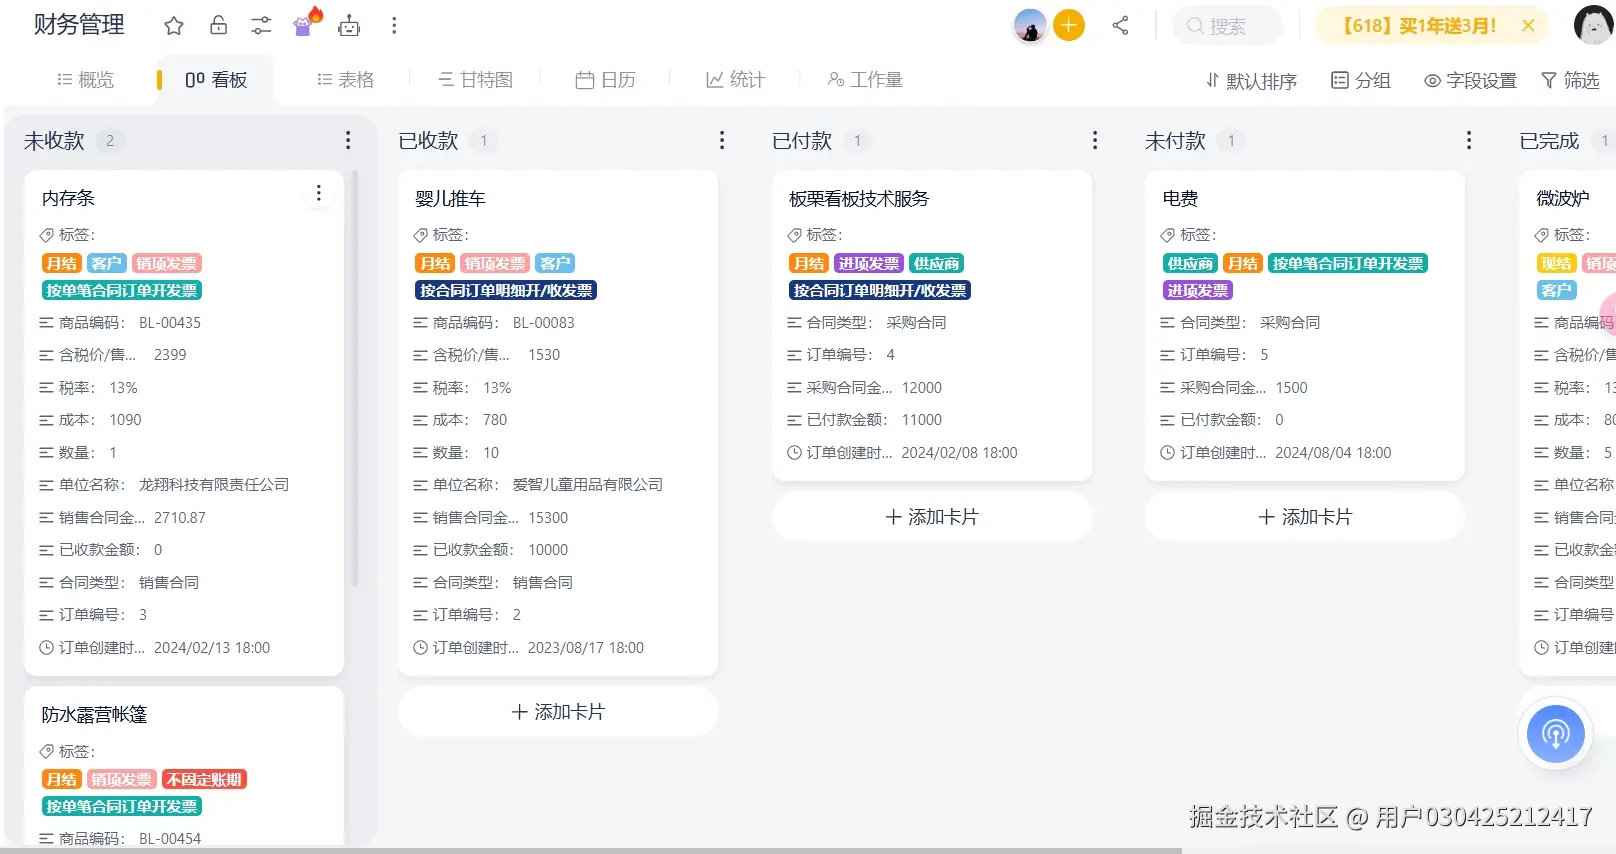Click the 已付款 column header
The width and height of the screenshot is (1616, 854).
(802, 141)
